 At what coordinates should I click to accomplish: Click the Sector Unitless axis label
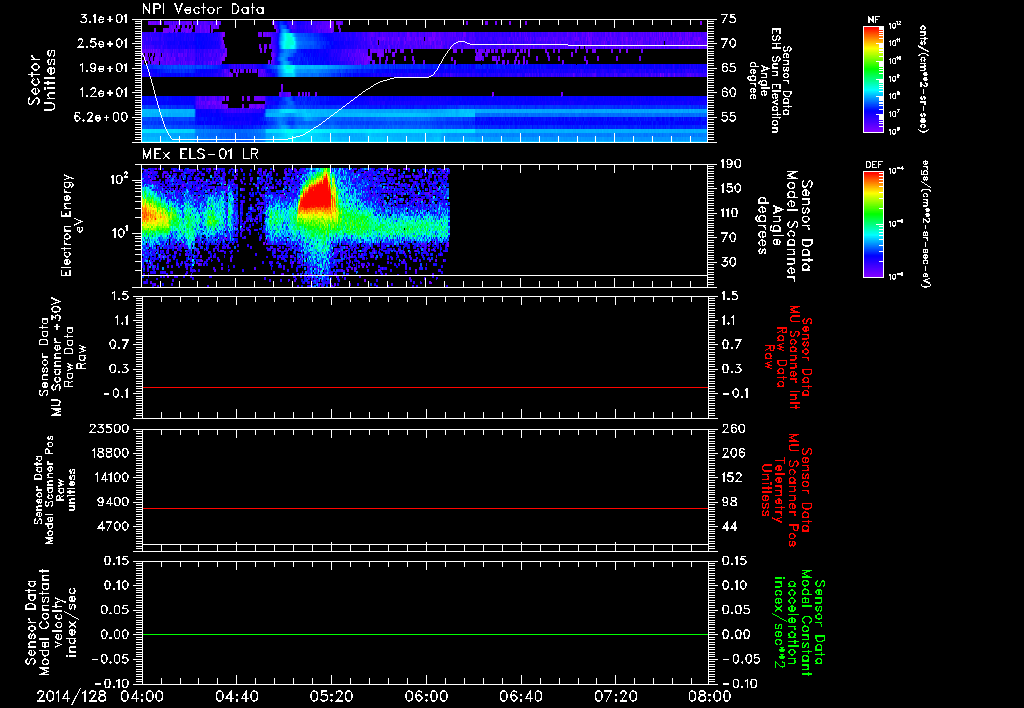tap(41, 80)
